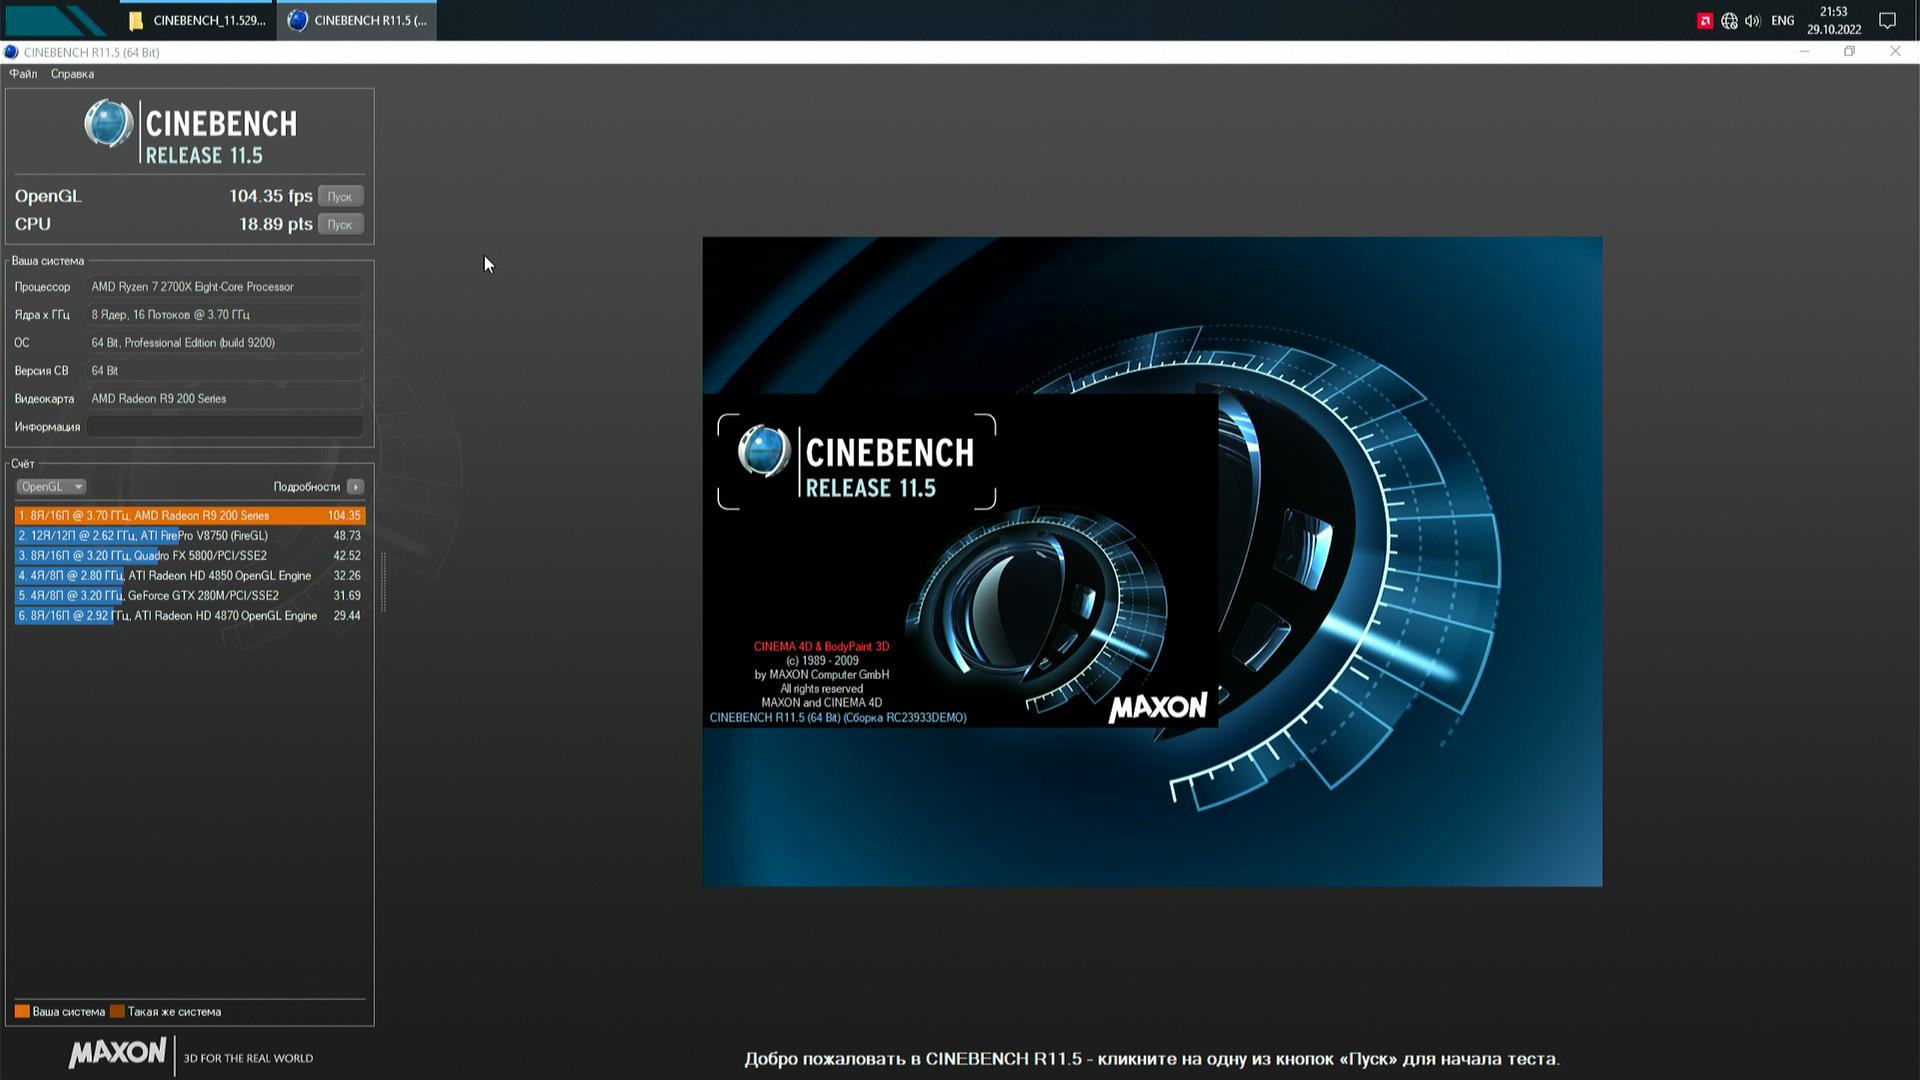Click the ENG input language indicator
The width and height of the screenshot is (1920, 1080).
[x=1782, y=21]
